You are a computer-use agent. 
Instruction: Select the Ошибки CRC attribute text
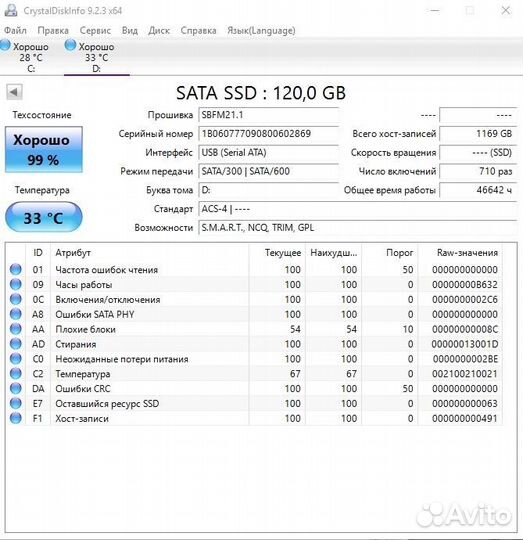tap(83, 388)
